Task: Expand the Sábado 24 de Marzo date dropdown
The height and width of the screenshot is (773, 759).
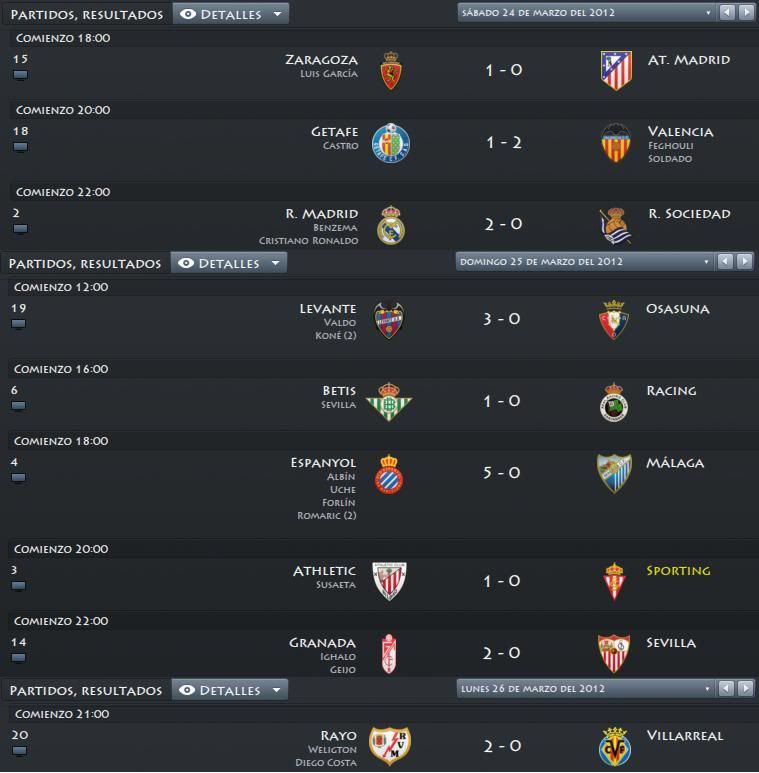Action: pos(586,13)
